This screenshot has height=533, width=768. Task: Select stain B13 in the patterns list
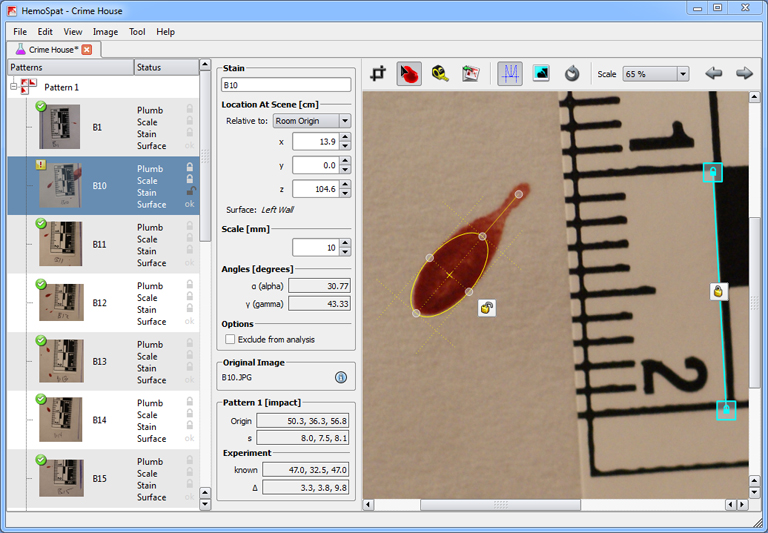(98, 361)
